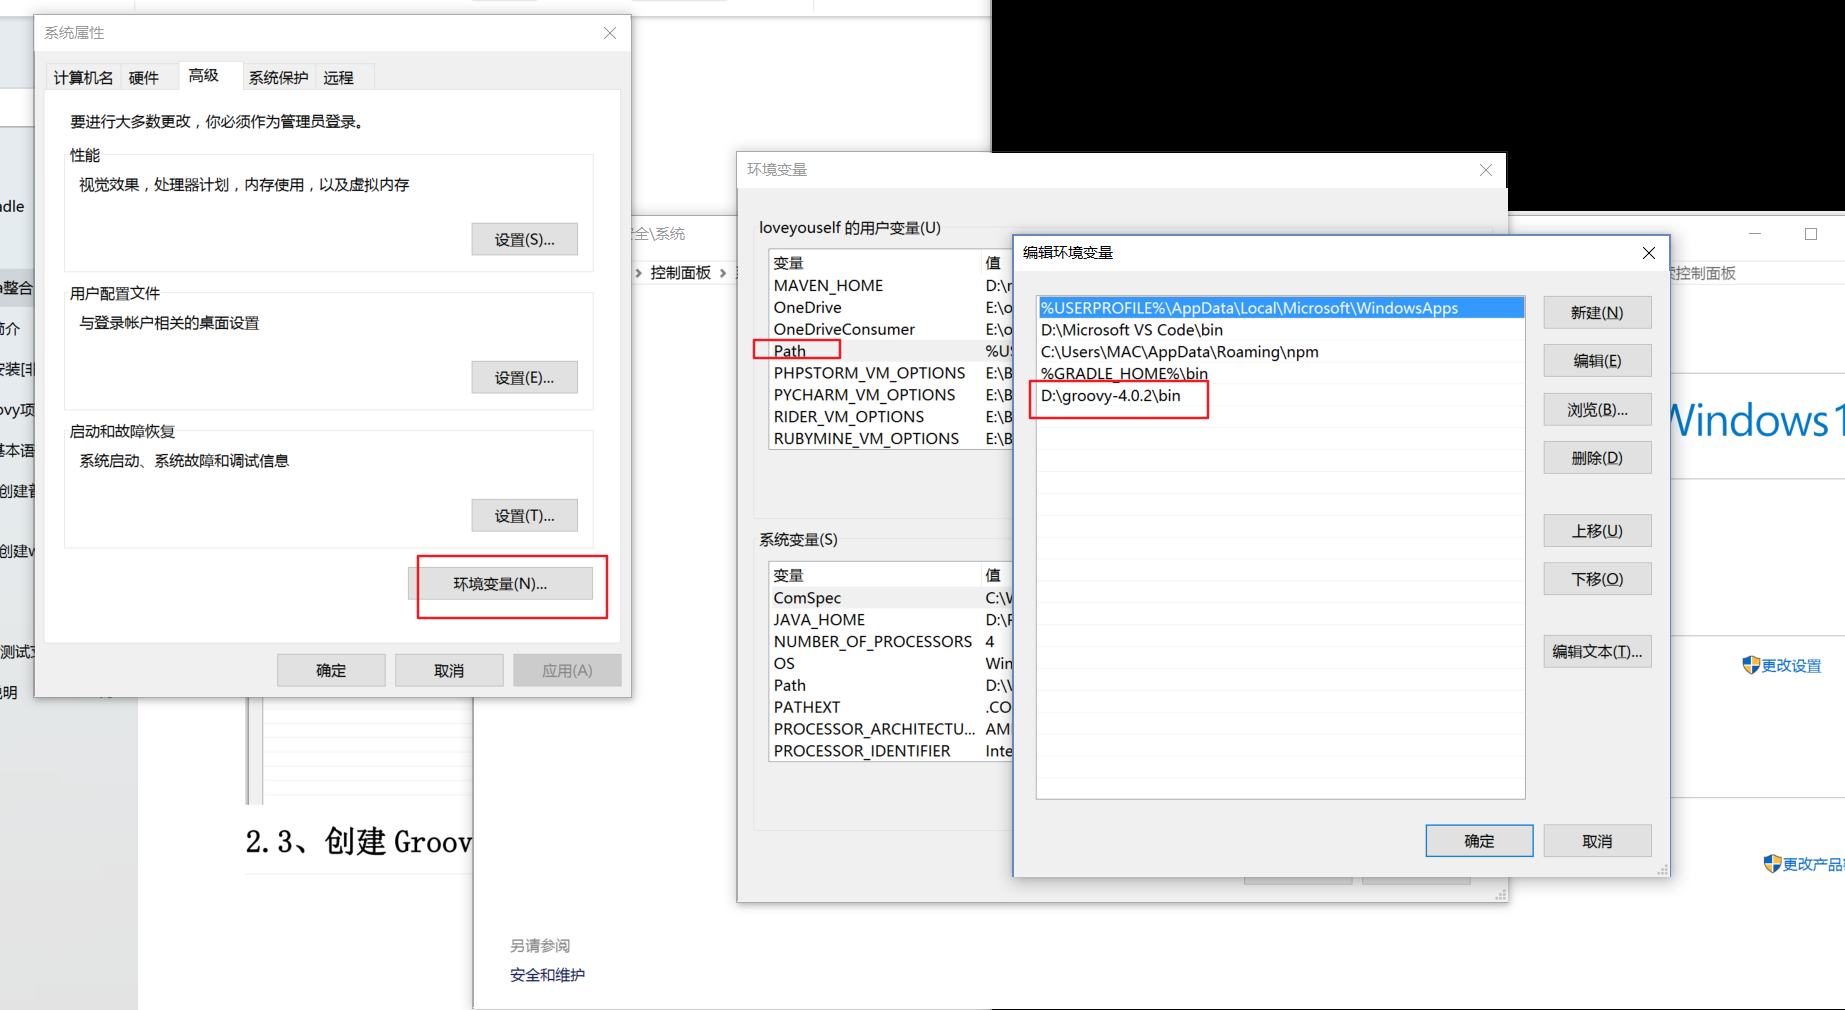1845x1010 pixels.
Task: Select OS system variable
Action: [891, 664]
